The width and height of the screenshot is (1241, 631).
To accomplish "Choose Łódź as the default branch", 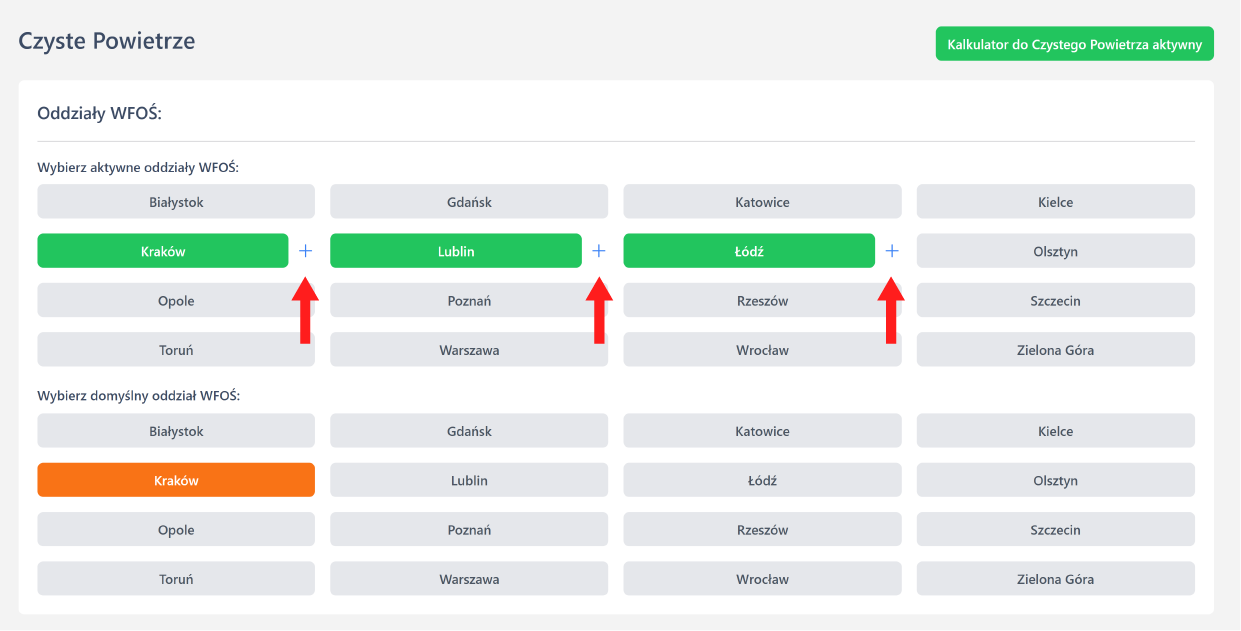I will 762,480.
